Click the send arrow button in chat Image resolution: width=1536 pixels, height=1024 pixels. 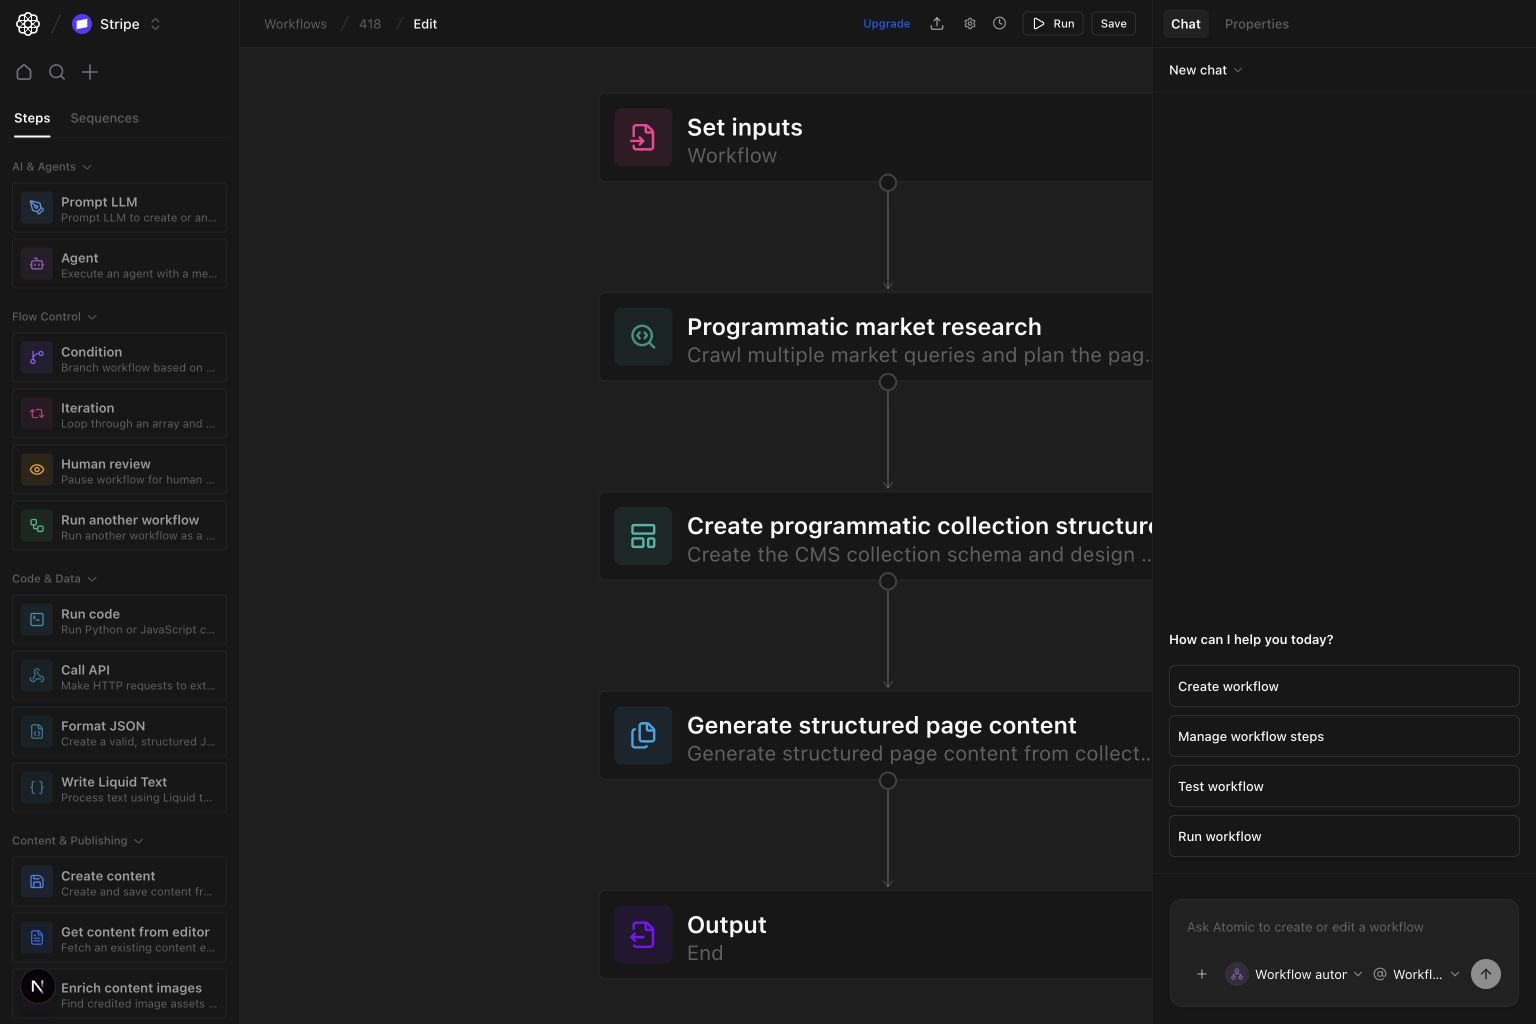point(1486,974)
